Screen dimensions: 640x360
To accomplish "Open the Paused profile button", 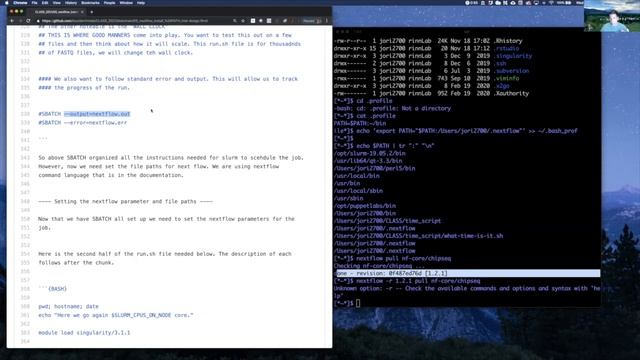I will click(312, 20).
